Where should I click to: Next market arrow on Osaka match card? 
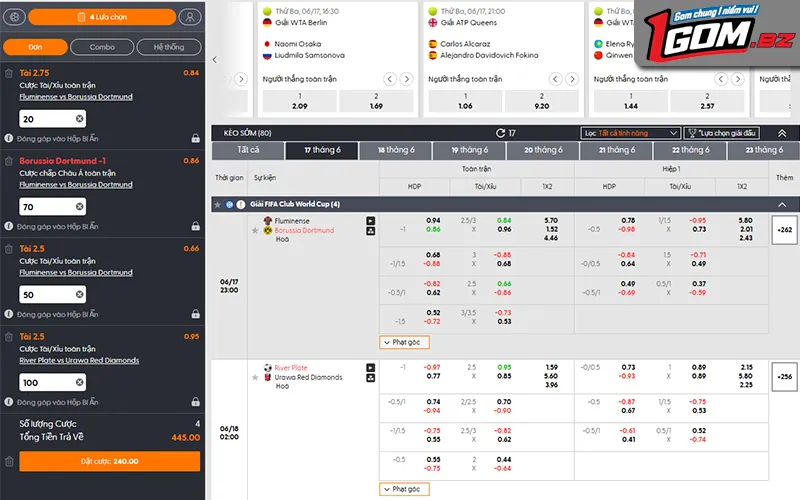[407, 79]
